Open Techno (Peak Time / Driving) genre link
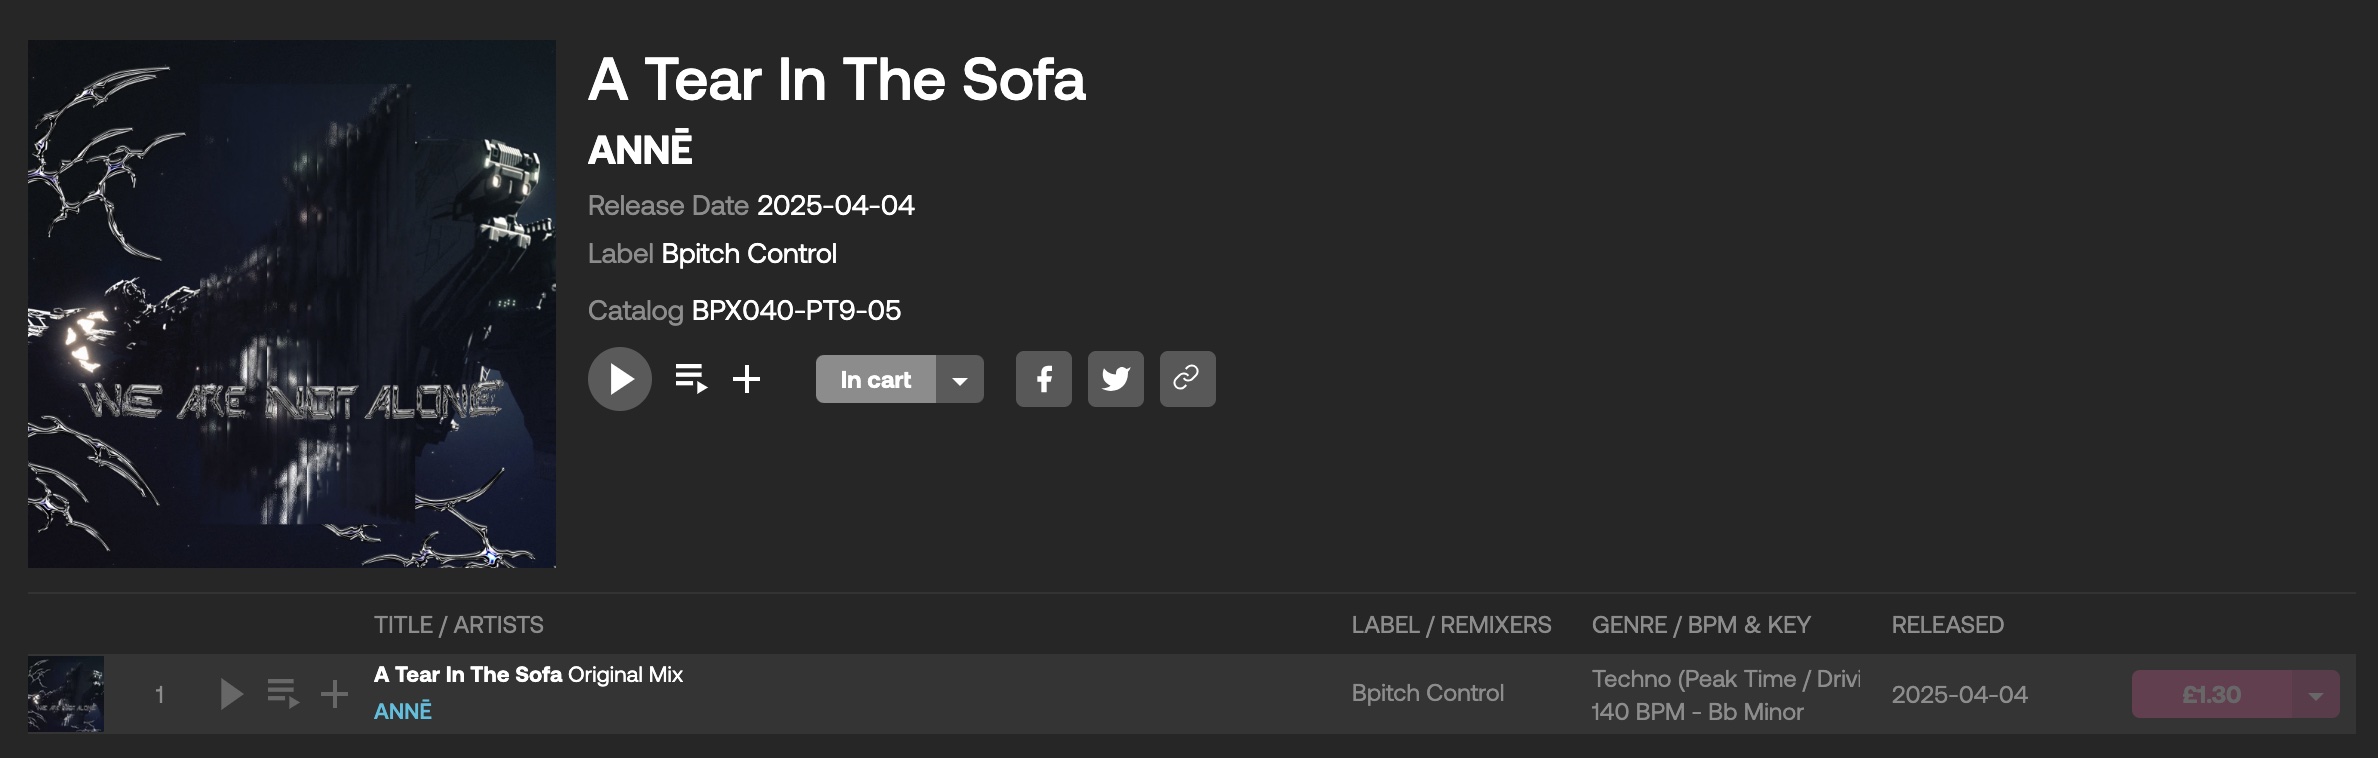Viewport: 2378px width, 758px height. 1726,679
